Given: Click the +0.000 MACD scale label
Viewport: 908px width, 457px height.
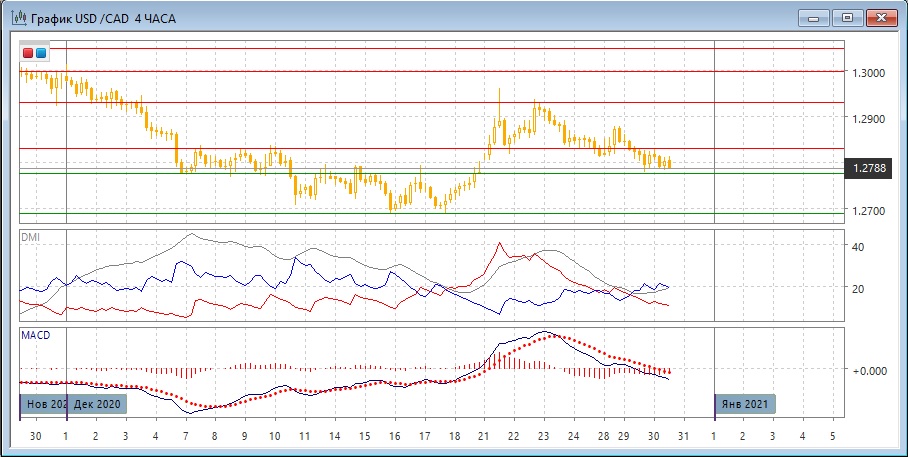Looking at the screenshot, I should [x=869, y=371].
